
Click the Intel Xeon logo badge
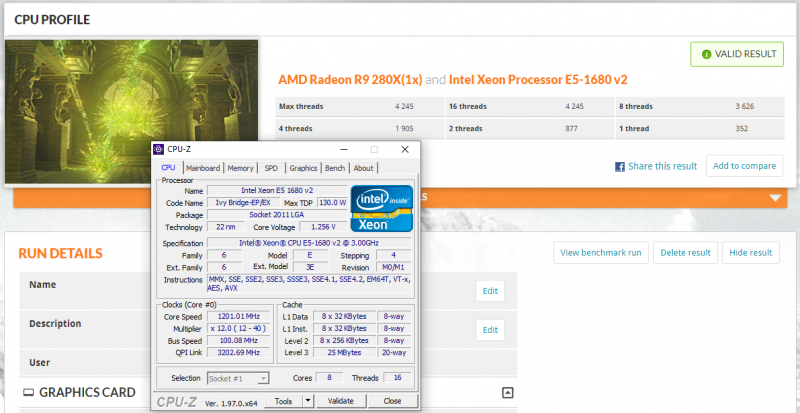click(381, 210)
